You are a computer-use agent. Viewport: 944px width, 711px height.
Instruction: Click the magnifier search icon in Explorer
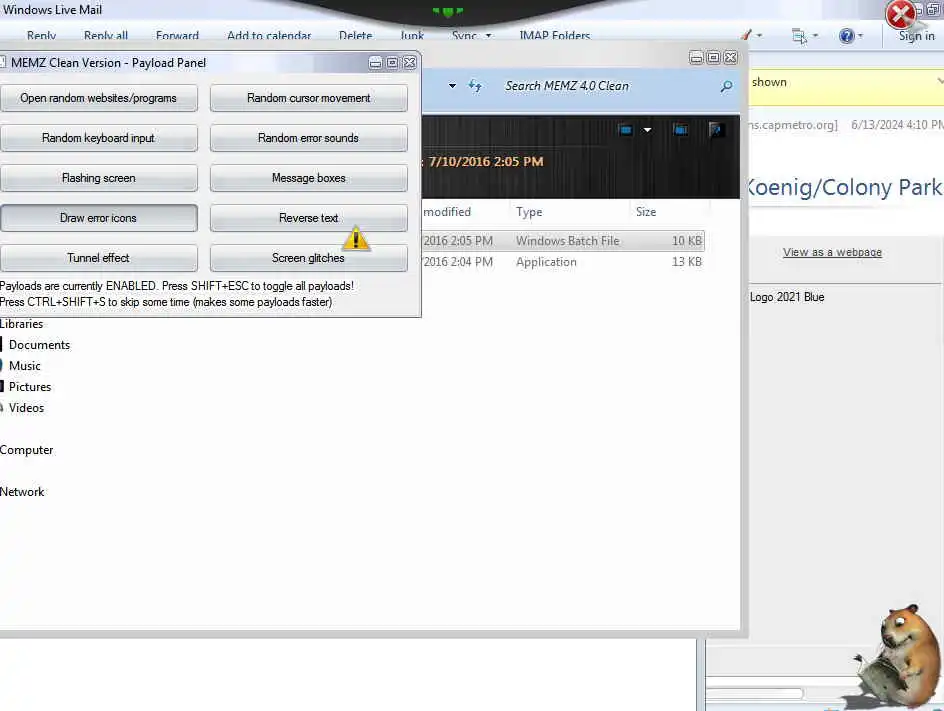click(726, 87)
